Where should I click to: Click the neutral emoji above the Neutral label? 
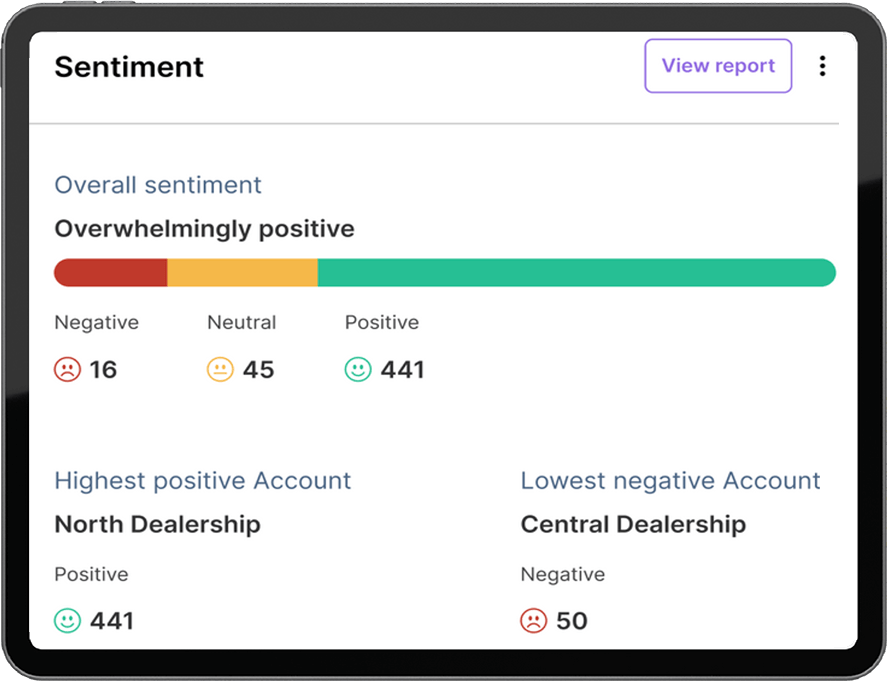220,369
